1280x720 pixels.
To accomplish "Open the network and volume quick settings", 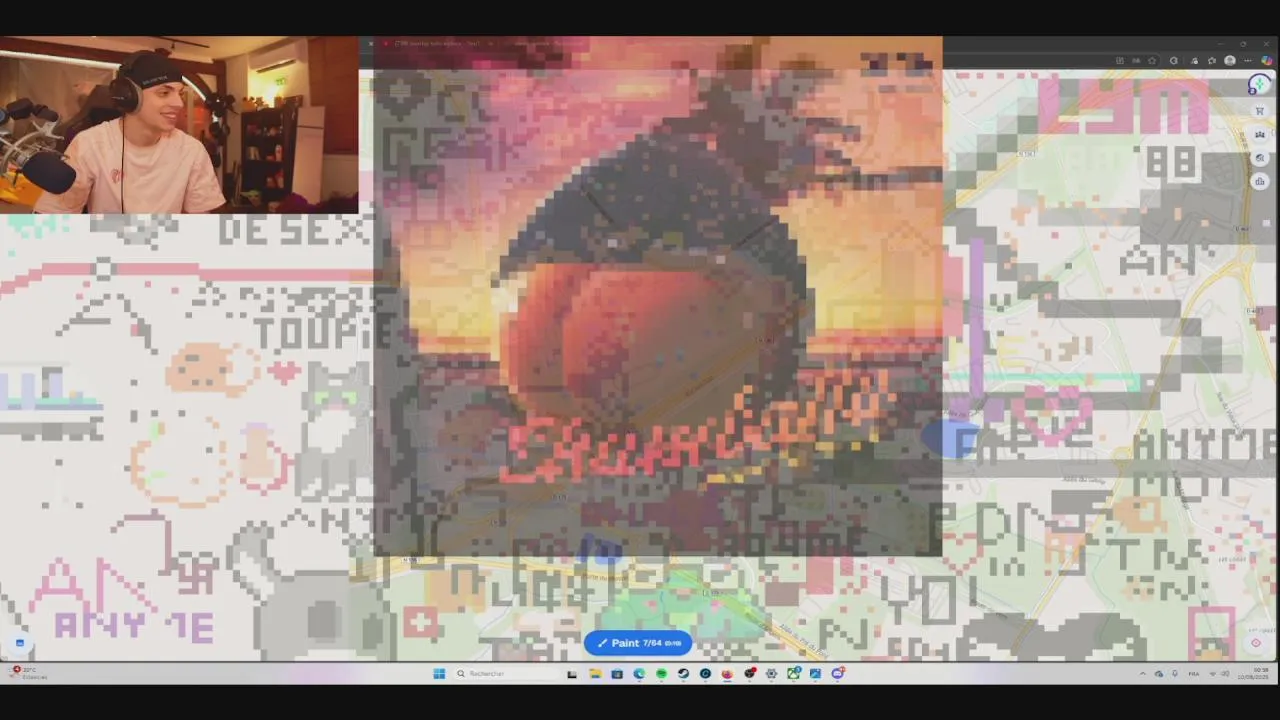I will pyautogui.click(x=1219, y=674).
